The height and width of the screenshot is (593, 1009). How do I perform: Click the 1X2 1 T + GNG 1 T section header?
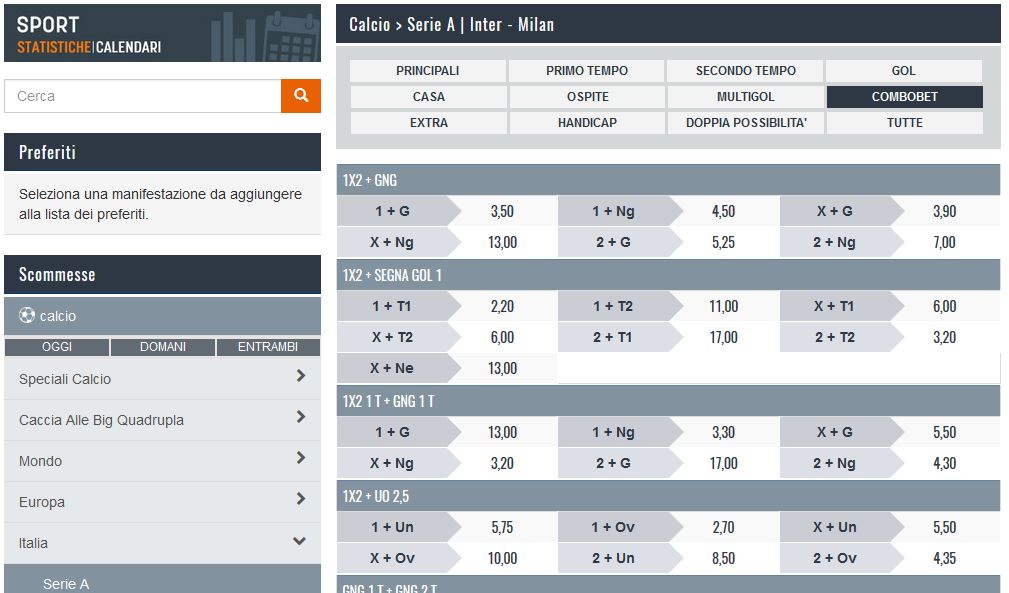pos(669,401)
